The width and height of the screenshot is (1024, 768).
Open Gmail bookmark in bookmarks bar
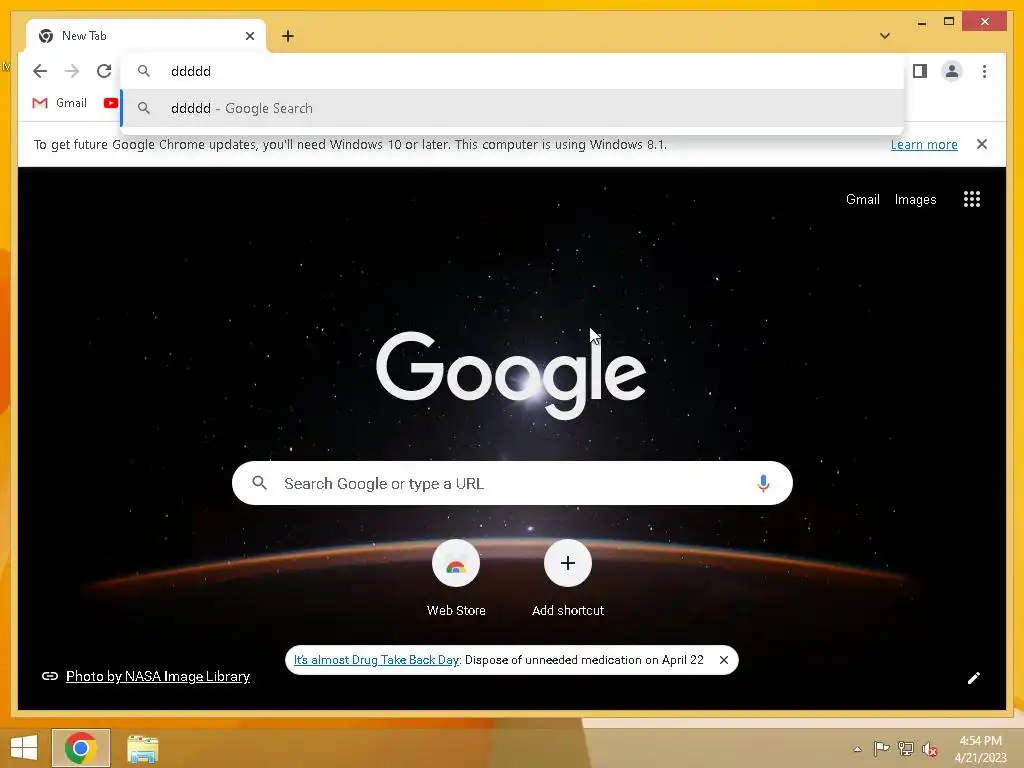(x=59, y=103)
